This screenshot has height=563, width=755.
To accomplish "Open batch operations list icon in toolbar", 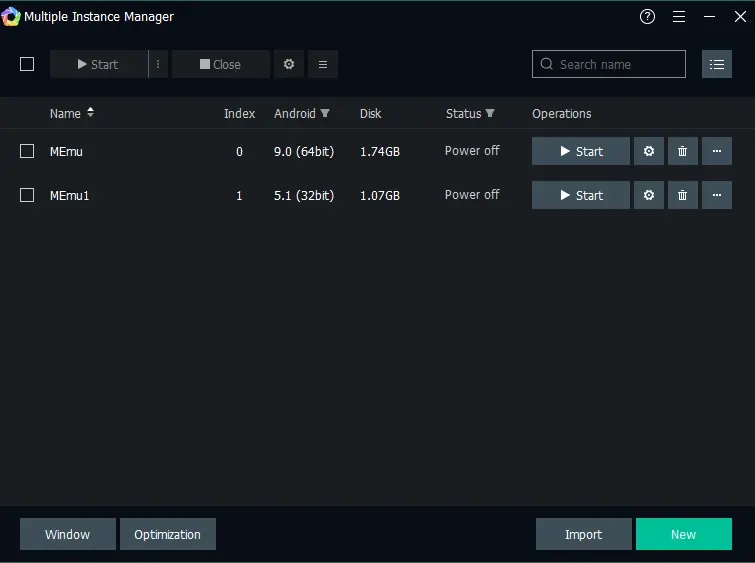I will (323, 64).
